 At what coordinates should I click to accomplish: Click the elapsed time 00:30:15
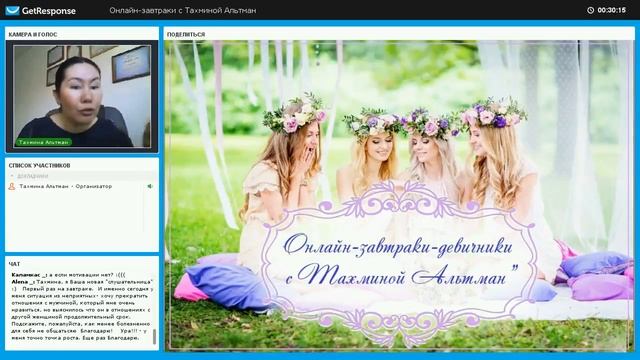tap(611, 10)
